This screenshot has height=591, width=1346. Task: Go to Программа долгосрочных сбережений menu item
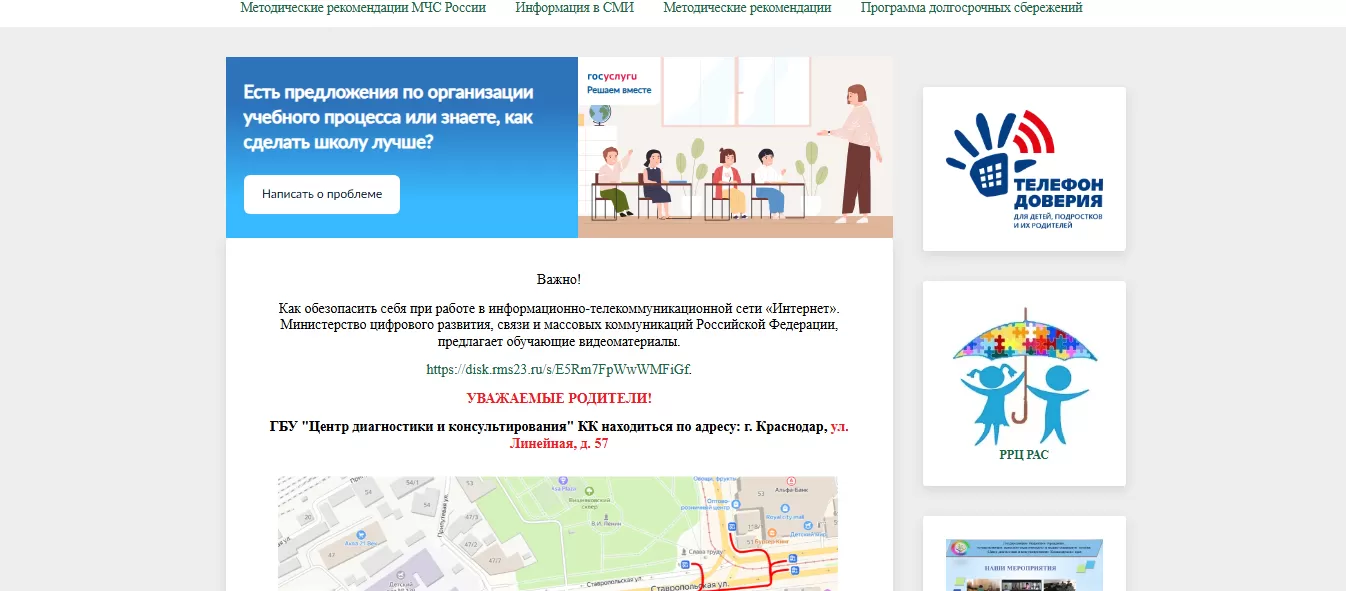tap(971, 8)
